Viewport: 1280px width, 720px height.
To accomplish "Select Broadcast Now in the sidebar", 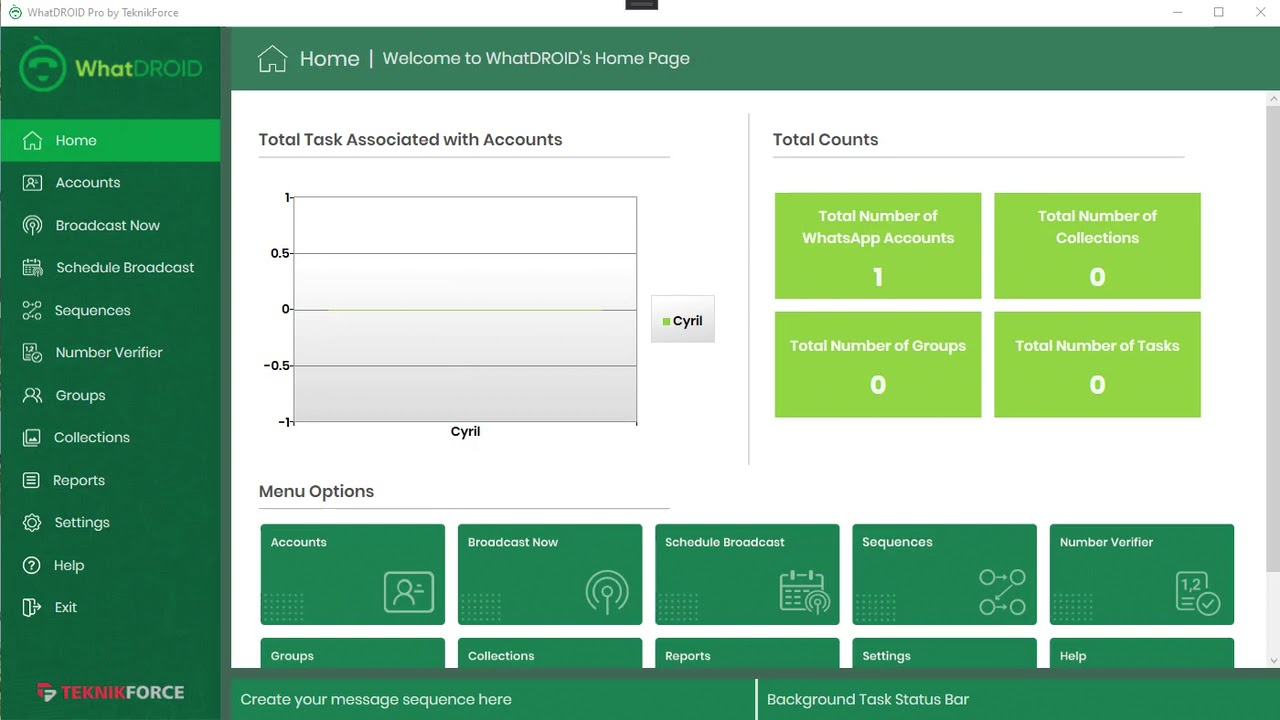I will click(110, 225).
